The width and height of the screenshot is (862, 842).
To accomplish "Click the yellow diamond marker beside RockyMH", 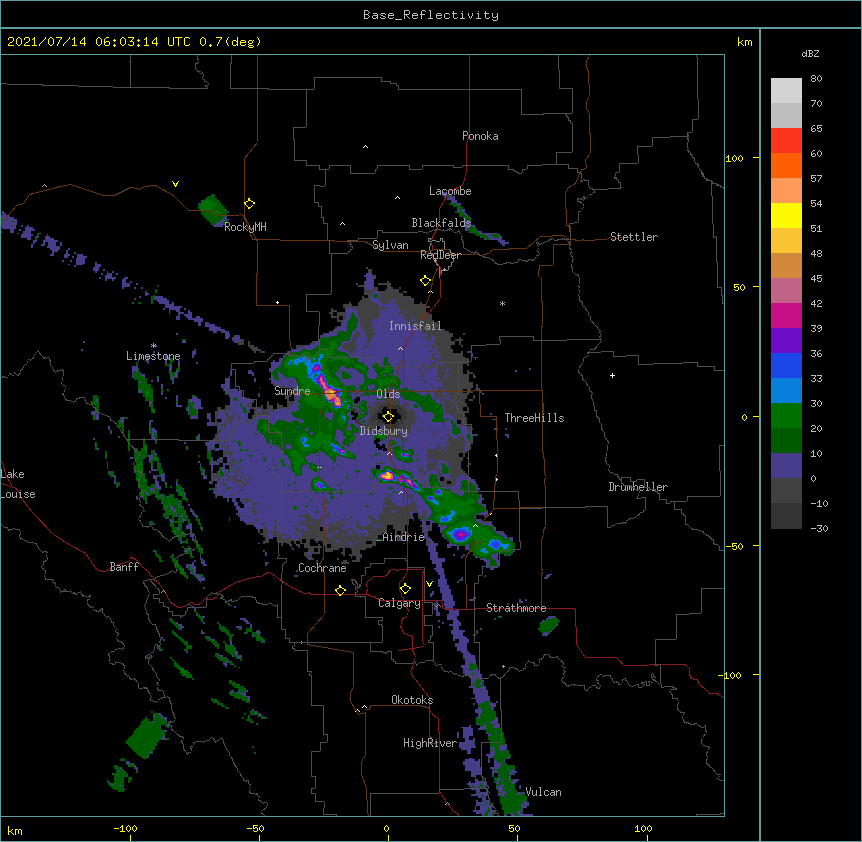I will click(250, 204).
